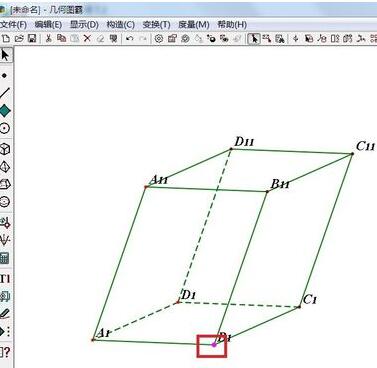Select the arrow pointer tool in sidebar
Image resolution: width=377 pixels, height=368 pixels.
(5, 55)
